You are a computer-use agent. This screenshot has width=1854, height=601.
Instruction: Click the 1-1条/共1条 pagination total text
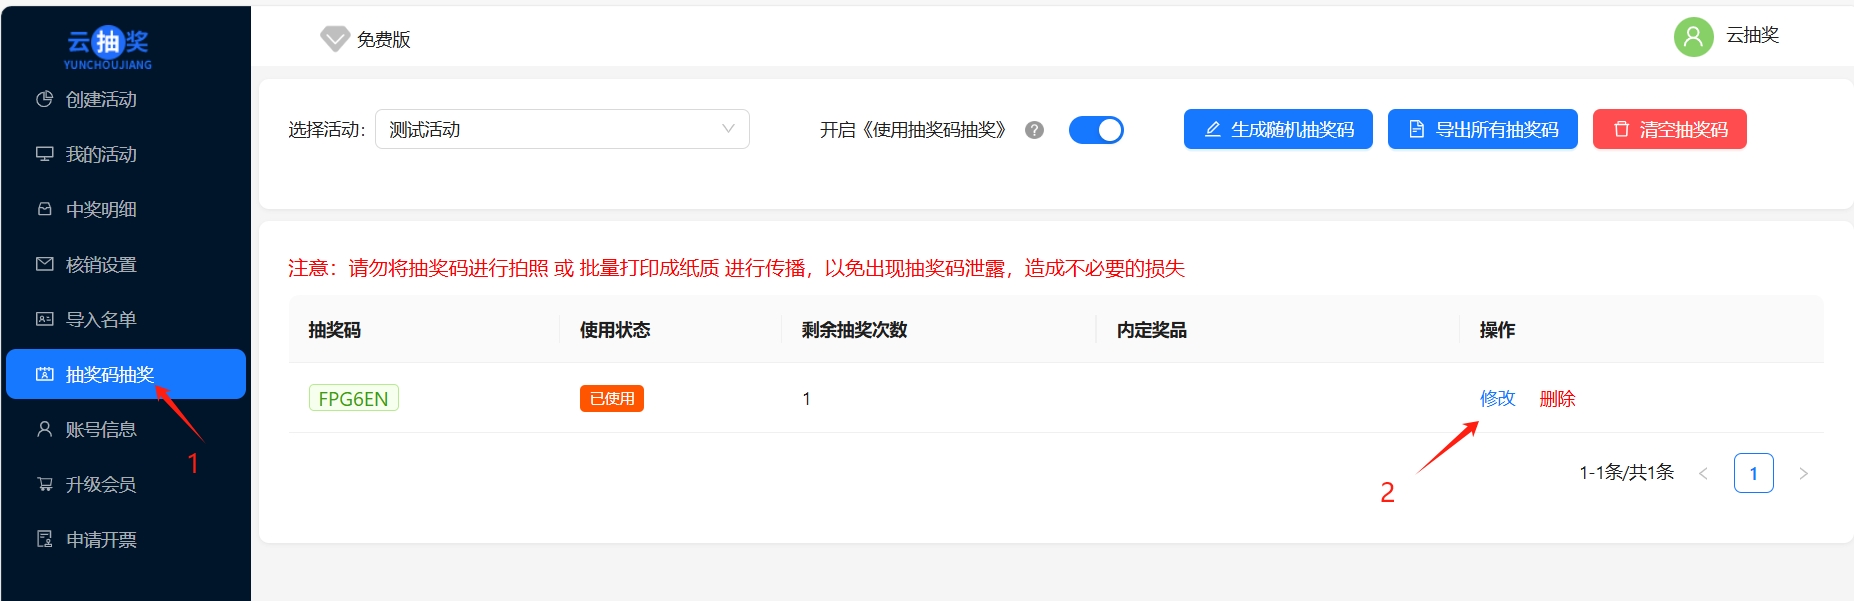[1627, 472]
